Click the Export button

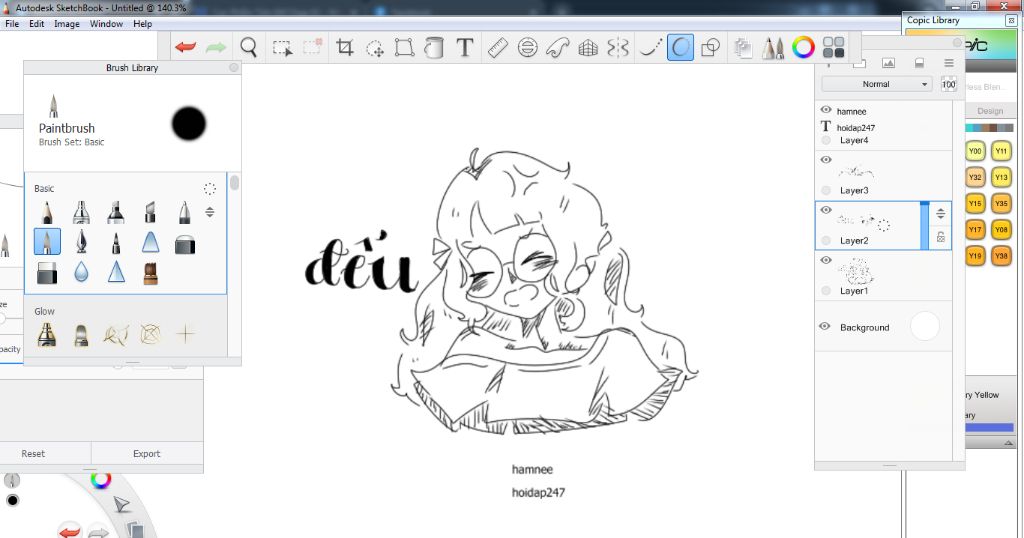click(146, 453)
